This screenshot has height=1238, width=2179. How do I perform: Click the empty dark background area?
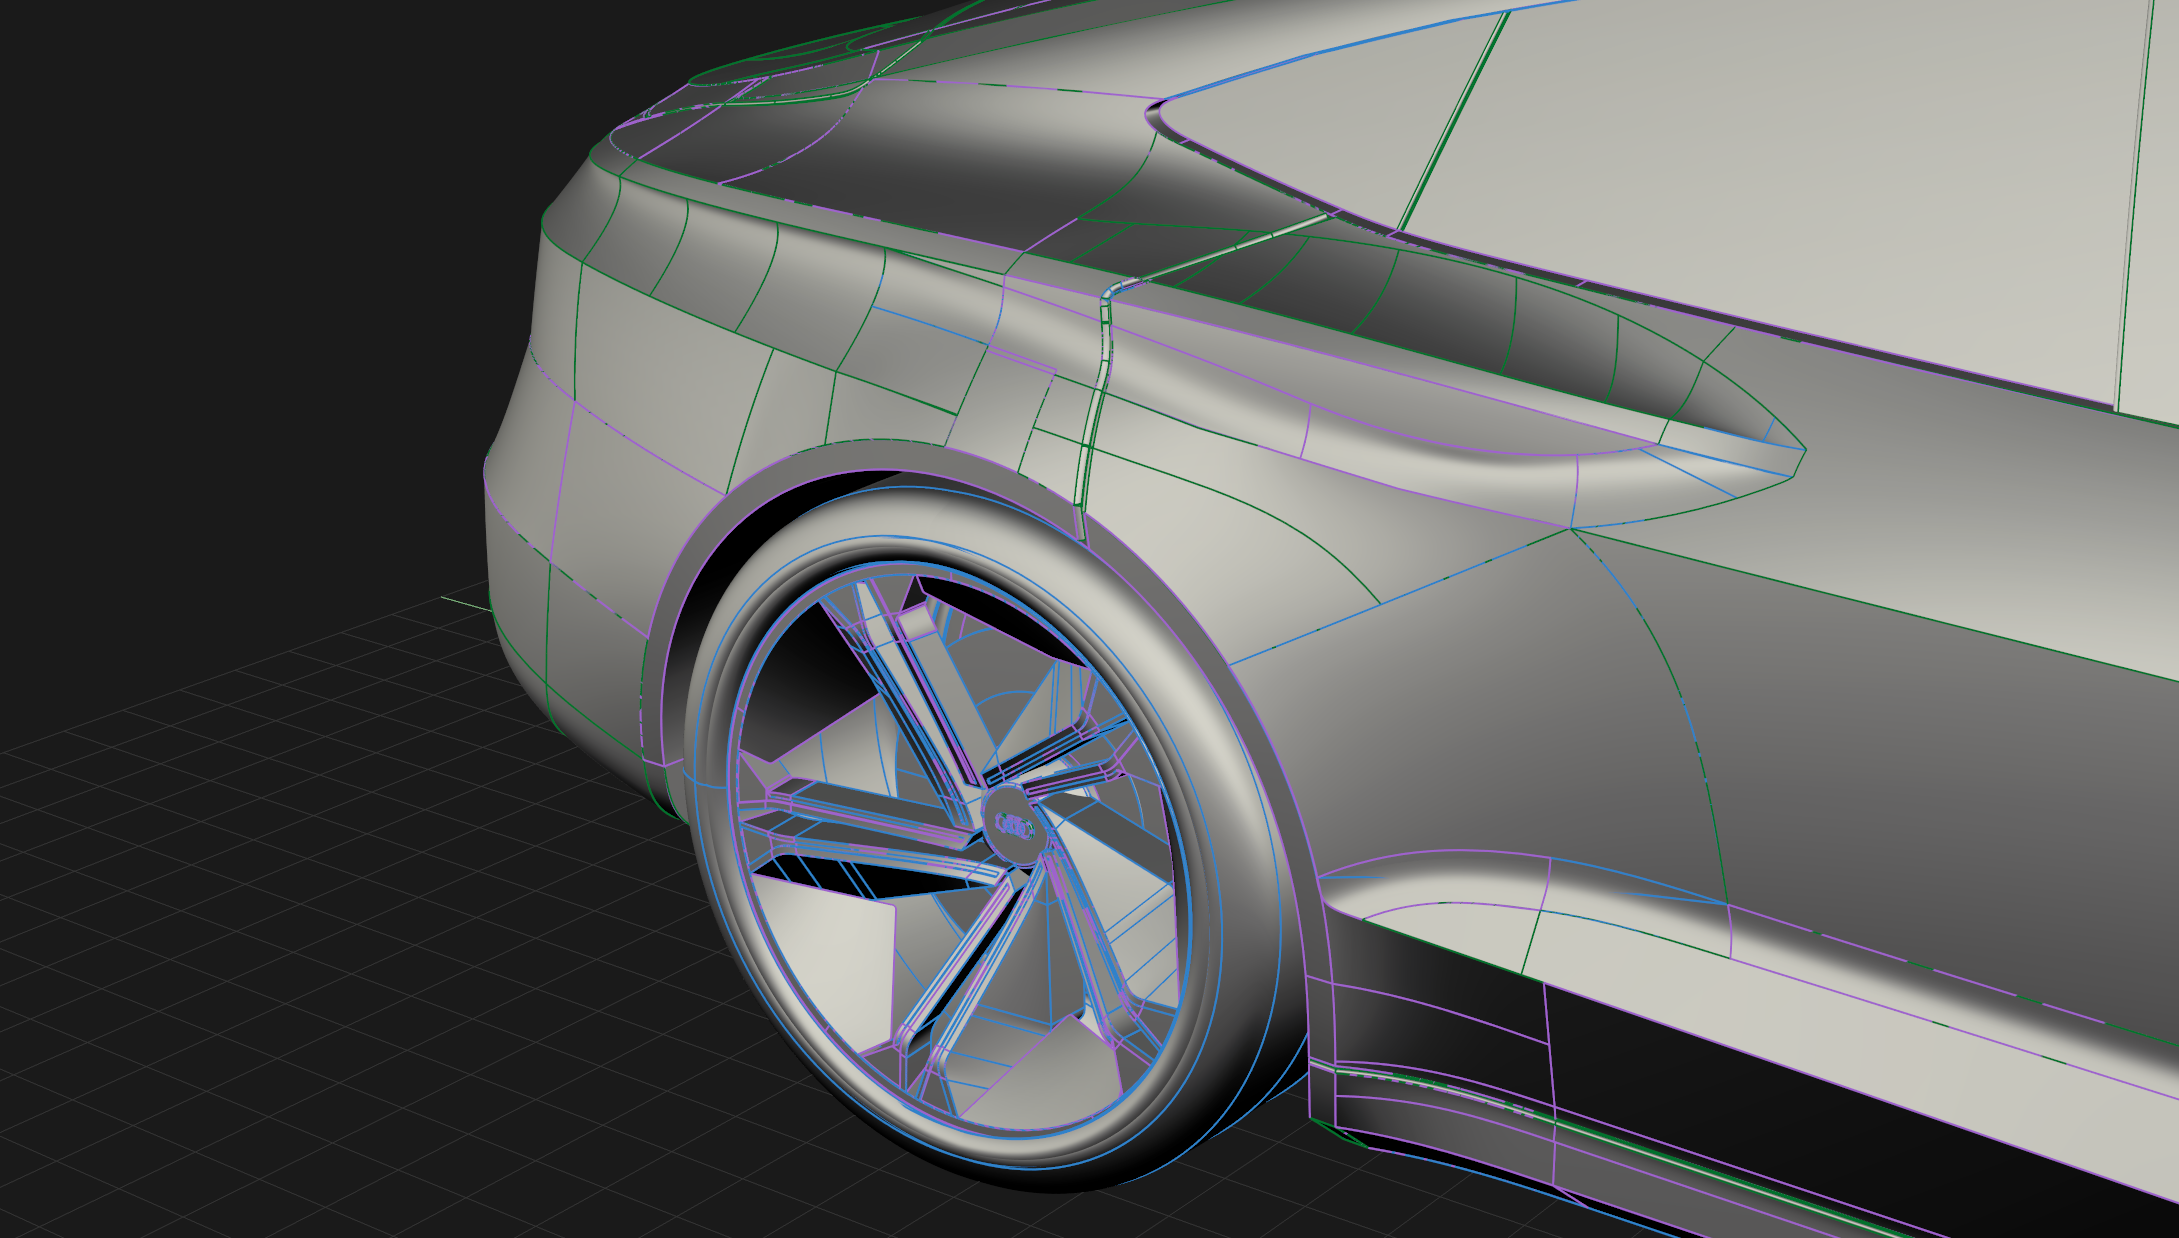[x=250, y=250]
